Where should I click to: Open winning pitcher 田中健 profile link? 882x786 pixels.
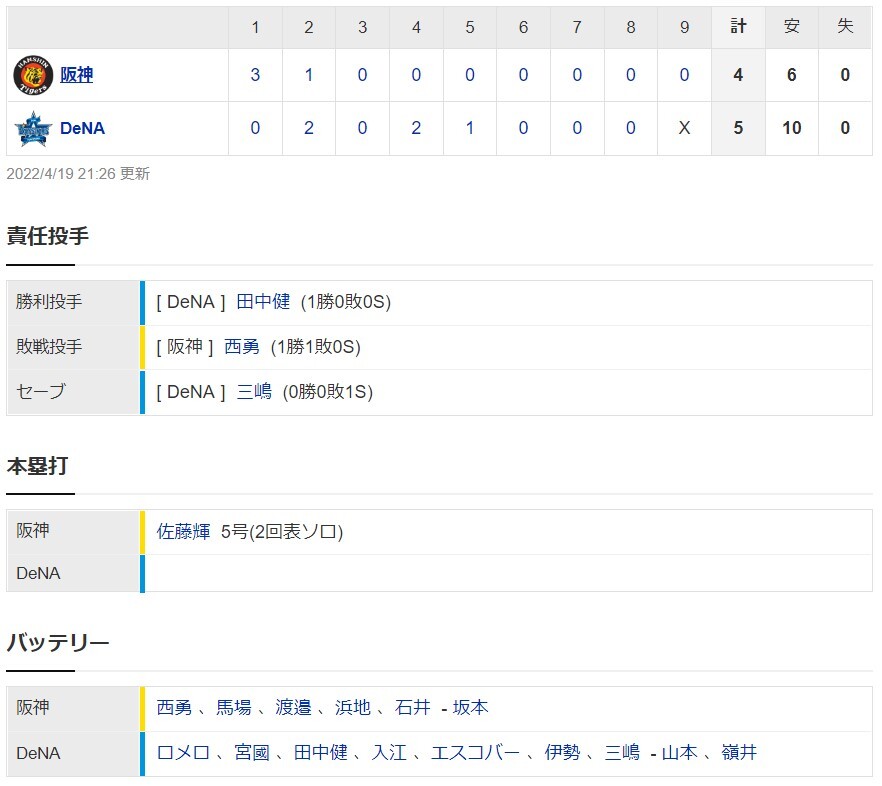(263, 302)
